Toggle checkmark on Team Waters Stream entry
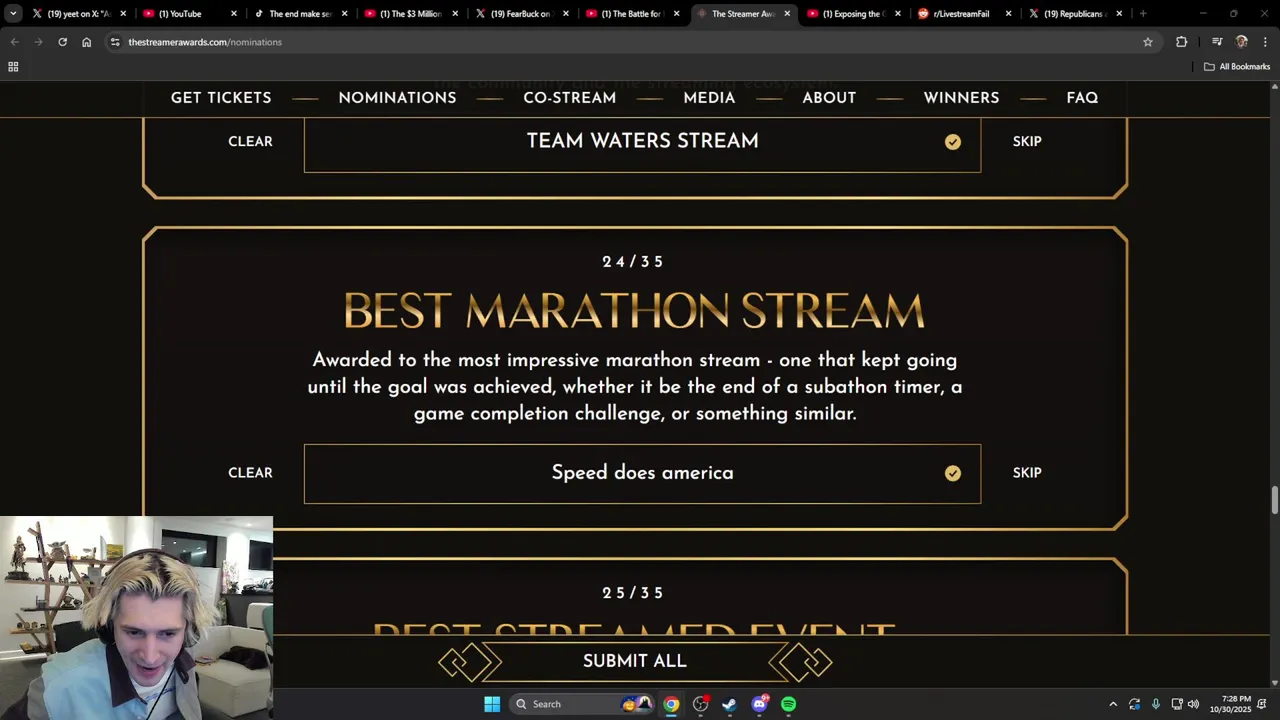Viewport: 1280px width, 720px height. [x=953, y=142]
